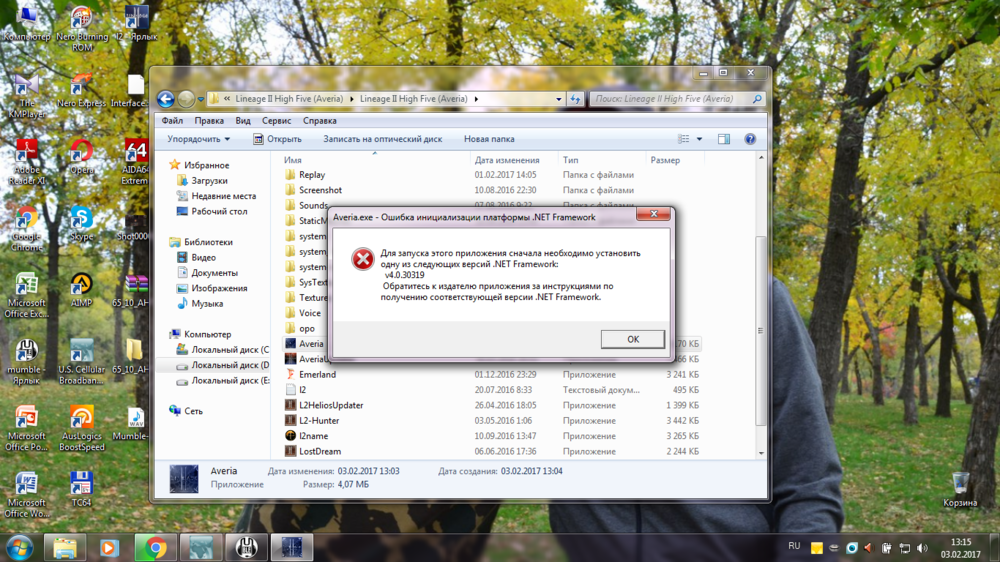
Task: Sort files by the Дата изменения column header
Action: (507, 160)
